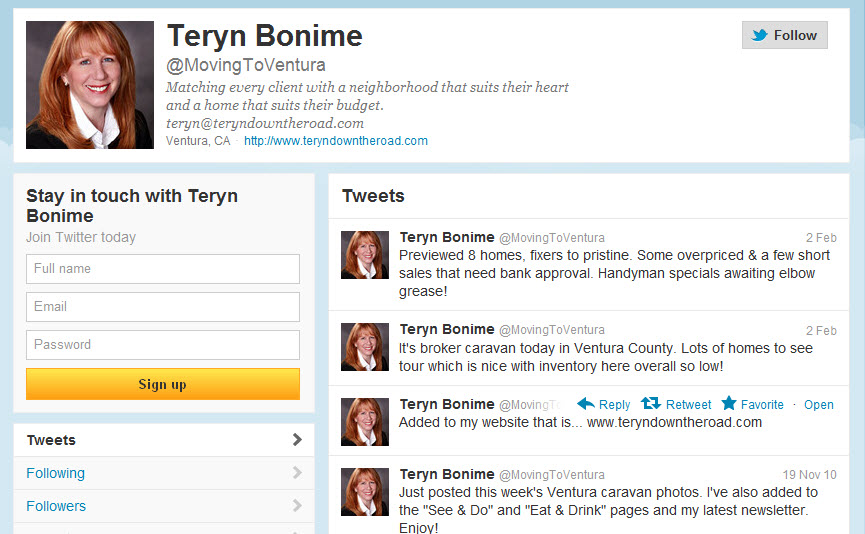Expand the Followers row chevron
Image resolution: width=865 pixels, height=534 pixels.
(x=297, y=506)
